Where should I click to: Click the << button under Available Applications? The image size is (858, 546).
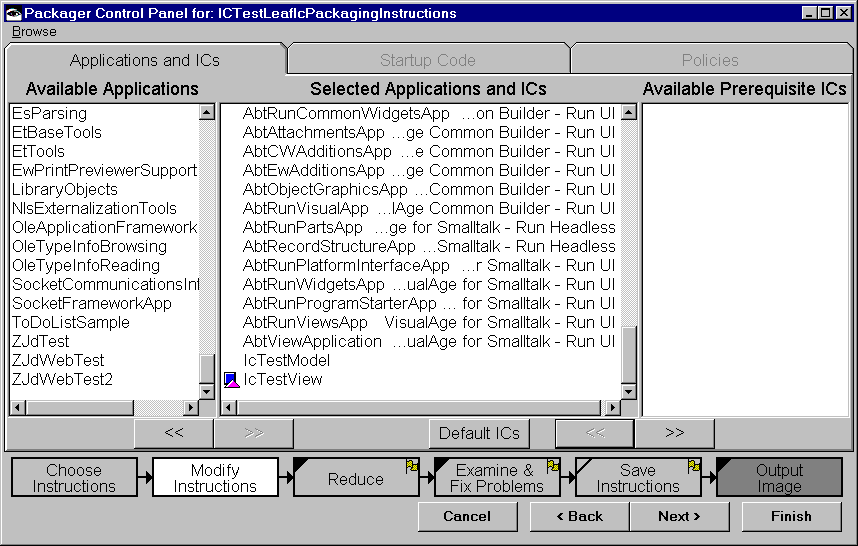coord(174,433)
